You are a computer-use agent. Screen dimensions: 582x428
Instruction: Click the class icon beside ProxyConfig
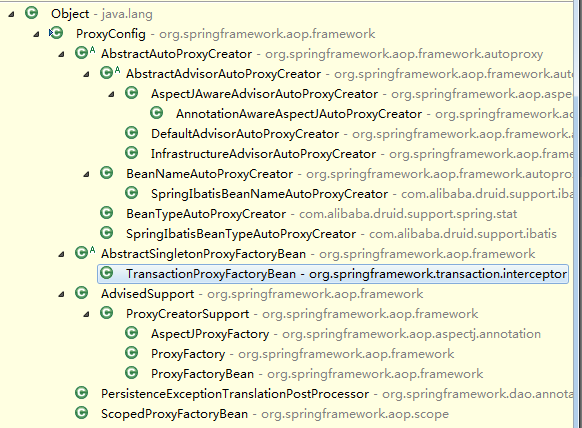(x=56, y=33)
